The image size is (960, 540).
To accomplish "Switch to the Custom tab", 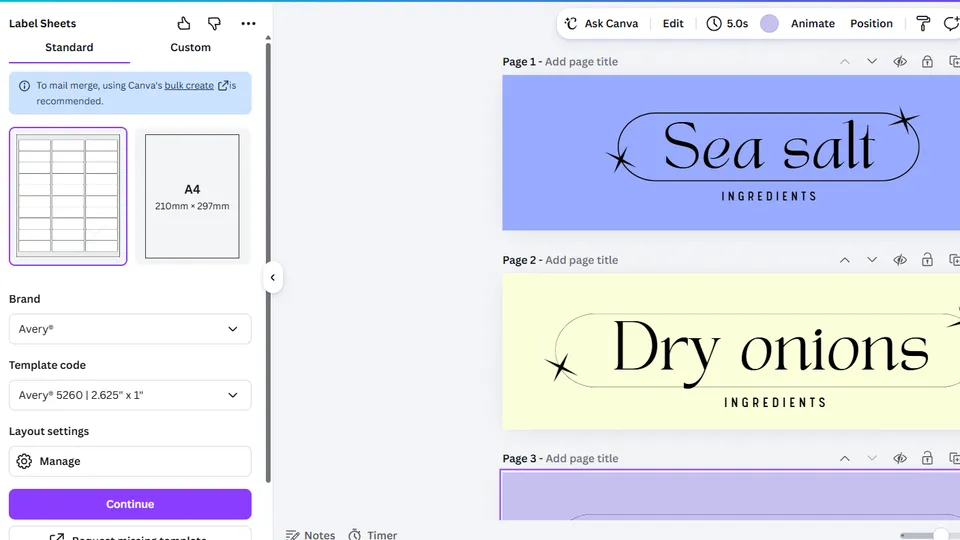I will coord(190,48).
